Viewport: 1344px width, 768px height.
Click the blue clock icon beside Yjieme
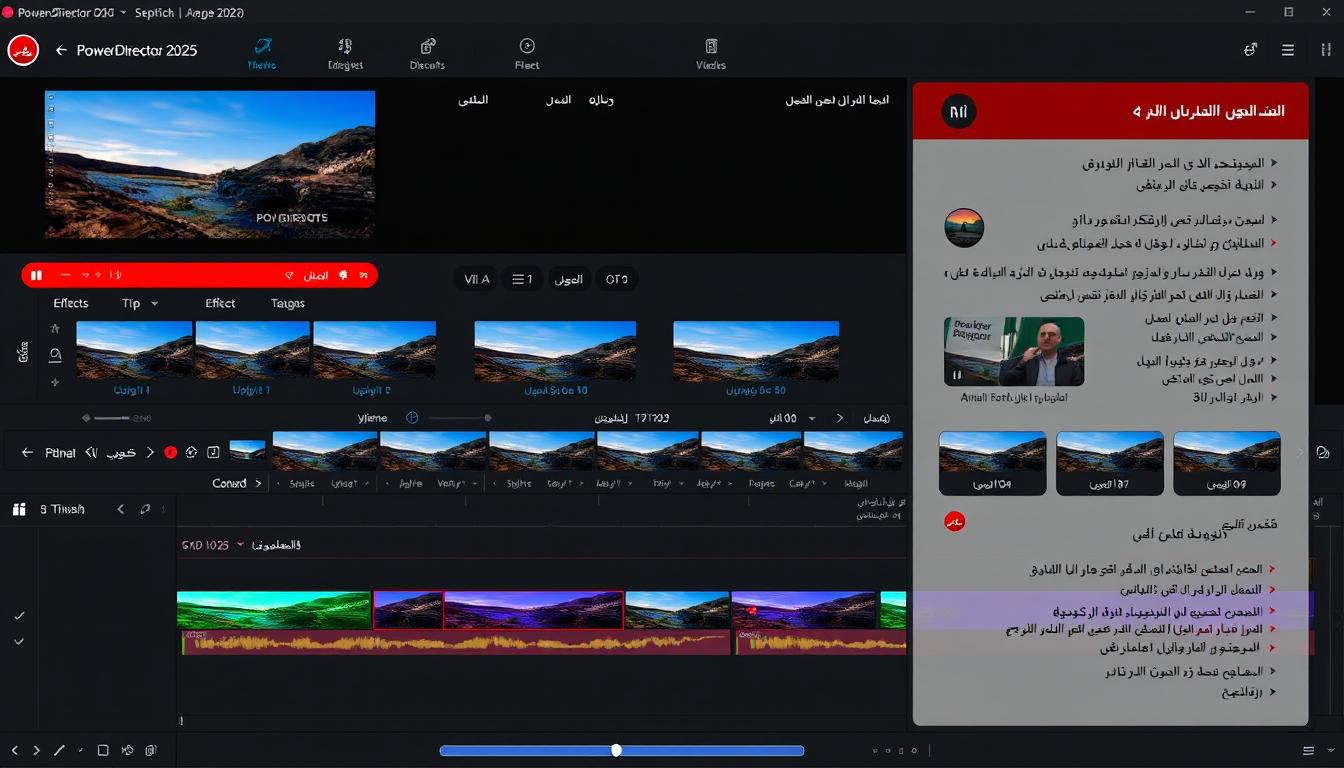412,418
